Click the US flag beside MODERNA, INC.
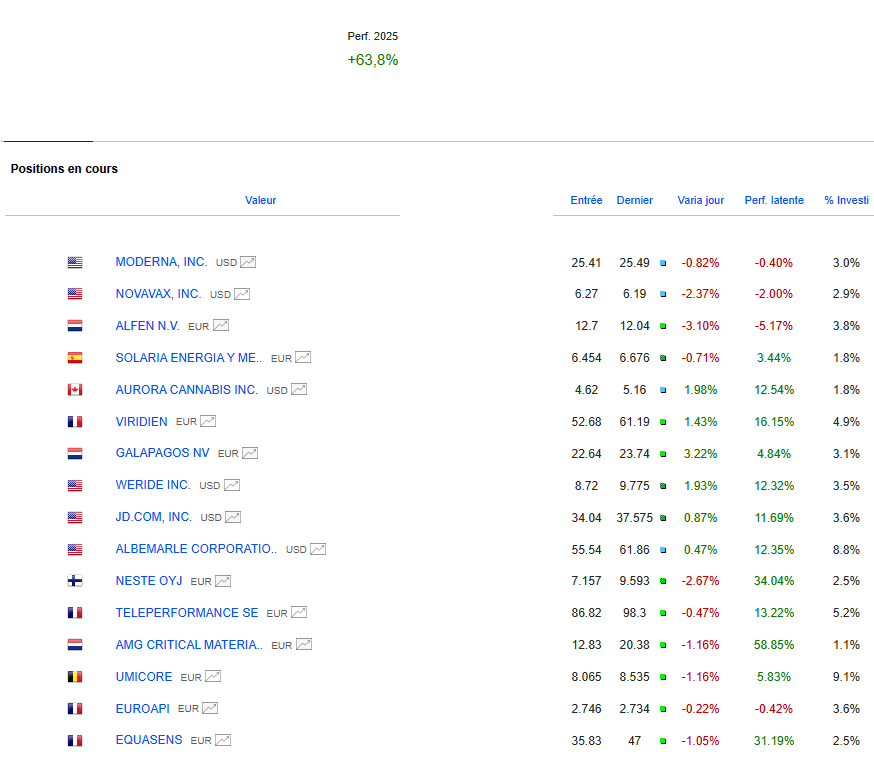This screenshot has height=760, width=874. (75, 263)
